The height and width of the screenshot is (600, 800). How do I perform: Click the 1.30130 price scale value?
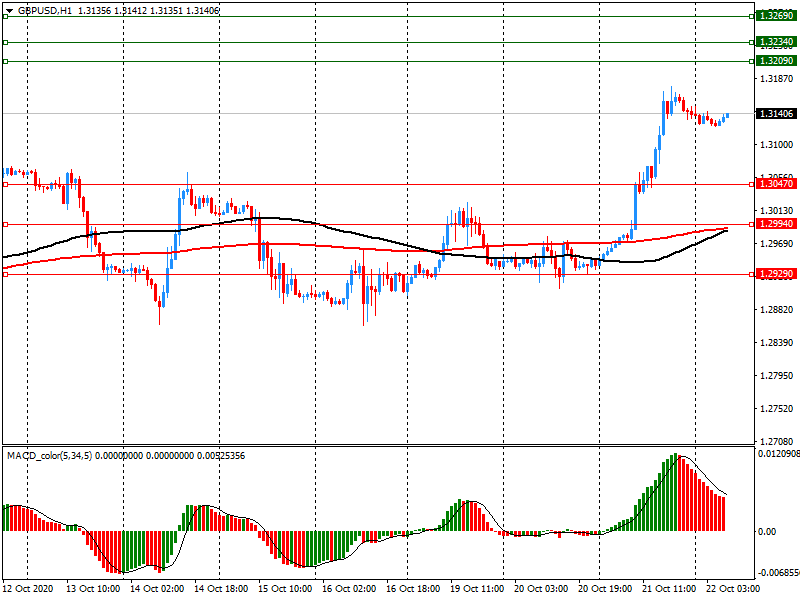coord(777,211)
